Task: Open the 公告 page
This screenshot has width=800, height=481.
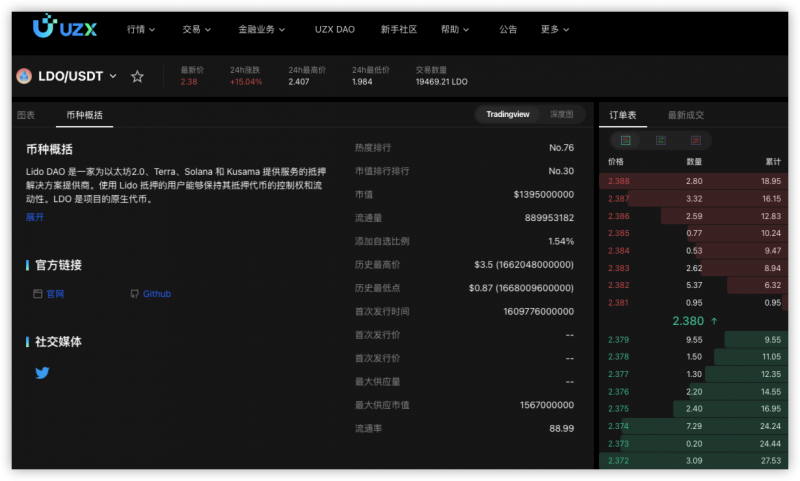Action: click(508, 30)
